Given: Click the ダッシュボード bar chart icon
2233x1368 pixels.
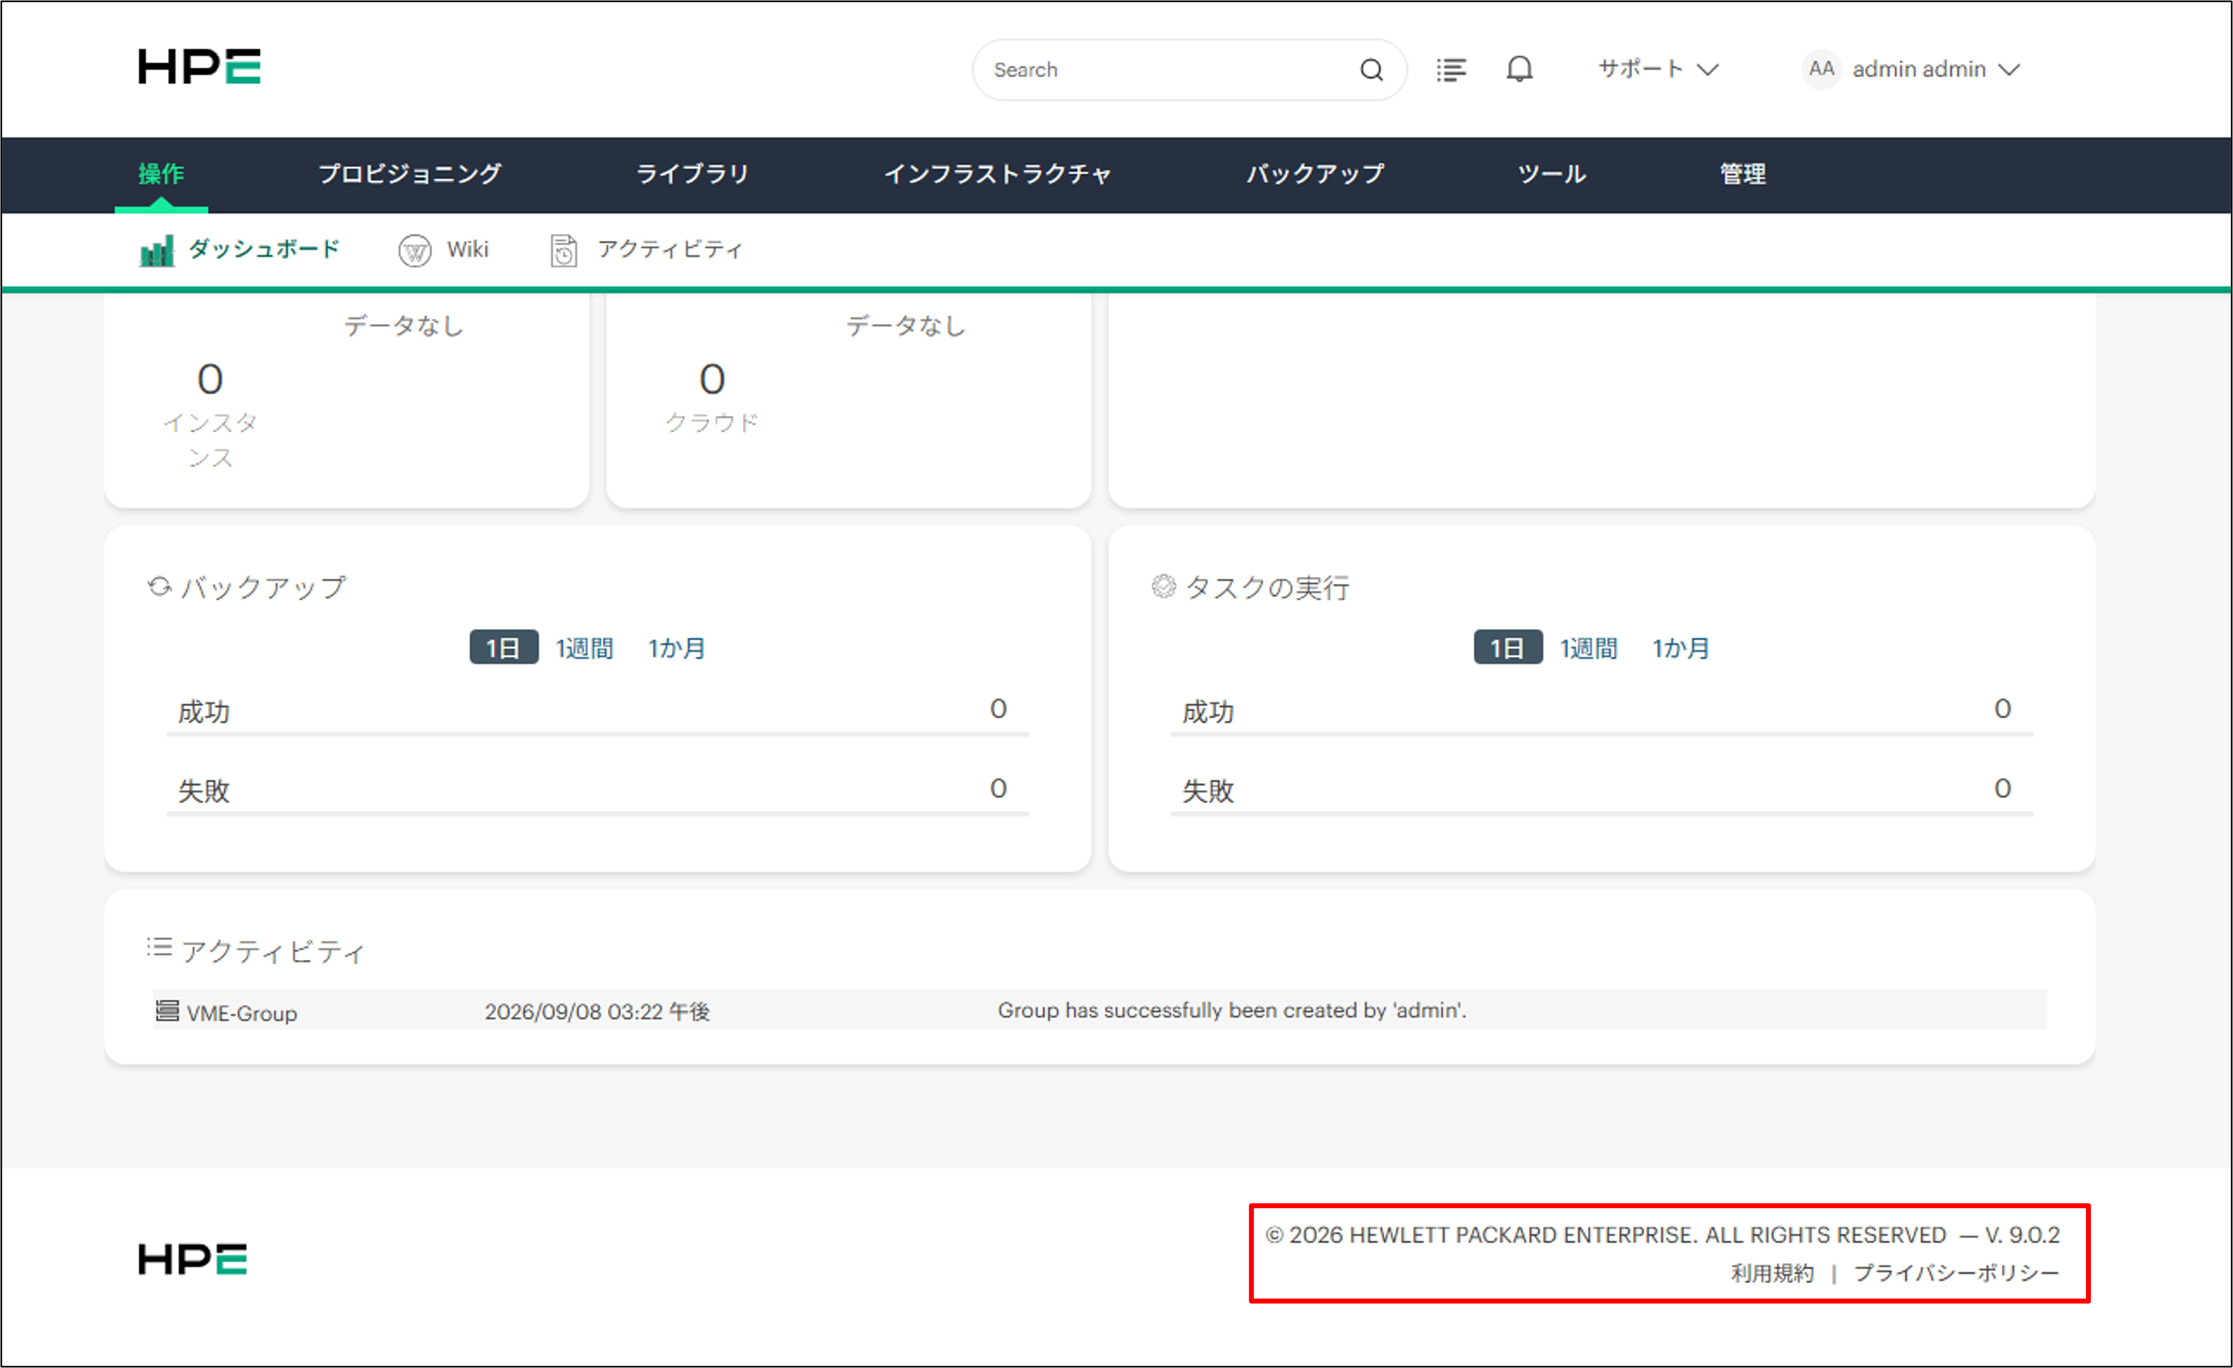Looking at the screenshot, I should pos(156,250).
